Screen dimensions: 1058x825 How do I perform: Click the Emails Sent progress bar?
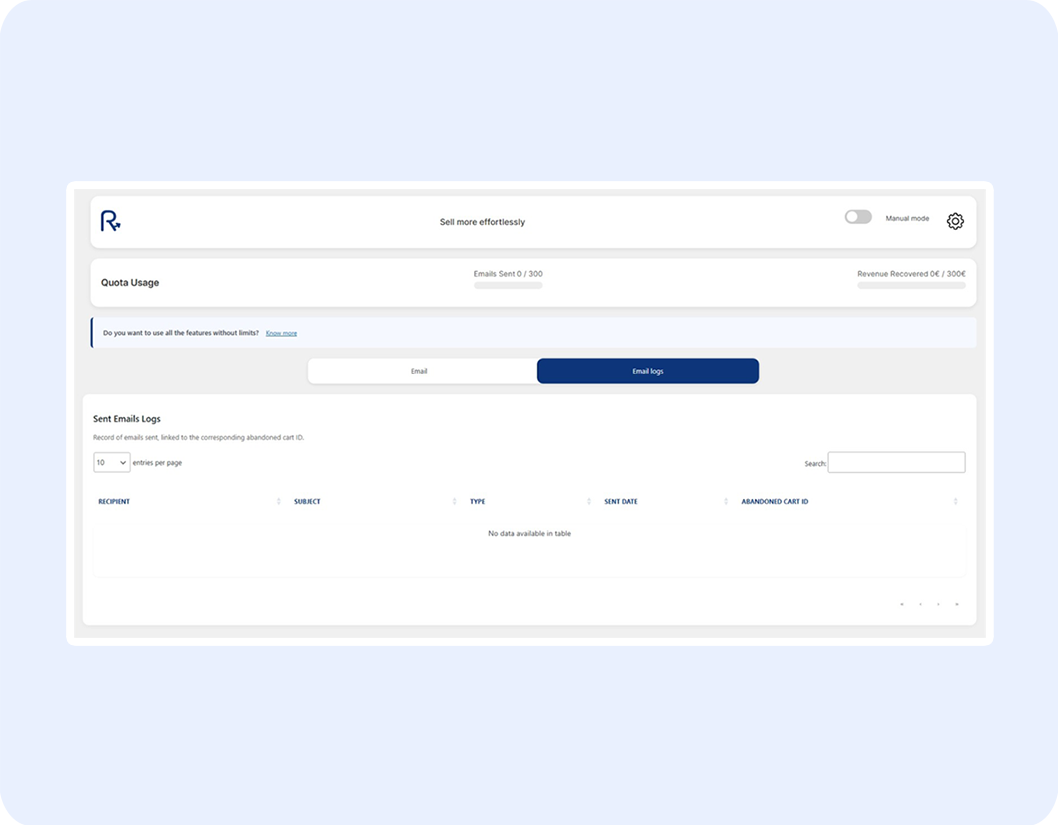pyautogui.click(x=508, y=286)
